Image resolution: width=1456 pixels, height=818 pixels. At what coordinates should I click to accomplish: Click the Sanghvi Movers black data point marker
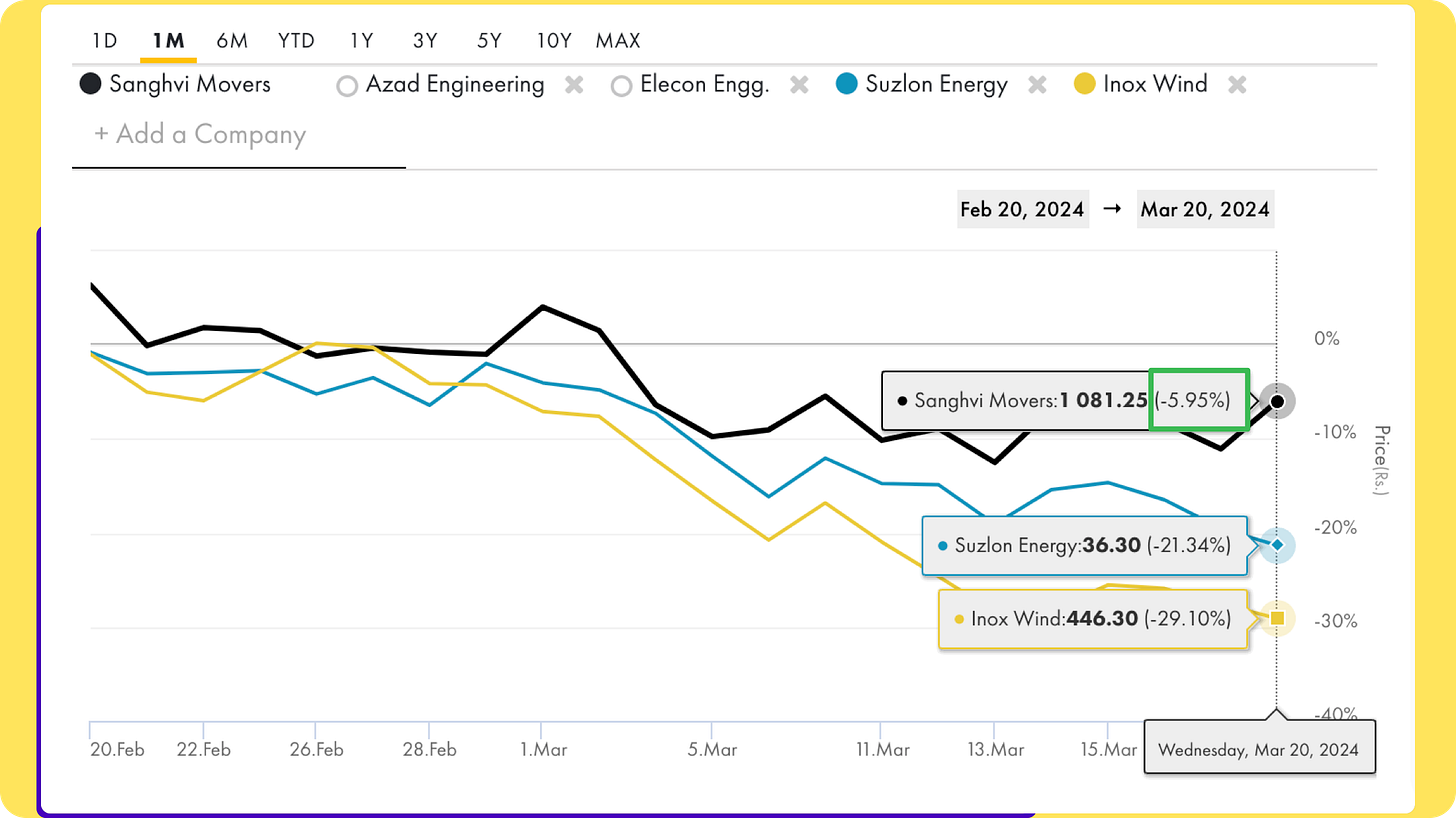click(x=1277, y=401)
